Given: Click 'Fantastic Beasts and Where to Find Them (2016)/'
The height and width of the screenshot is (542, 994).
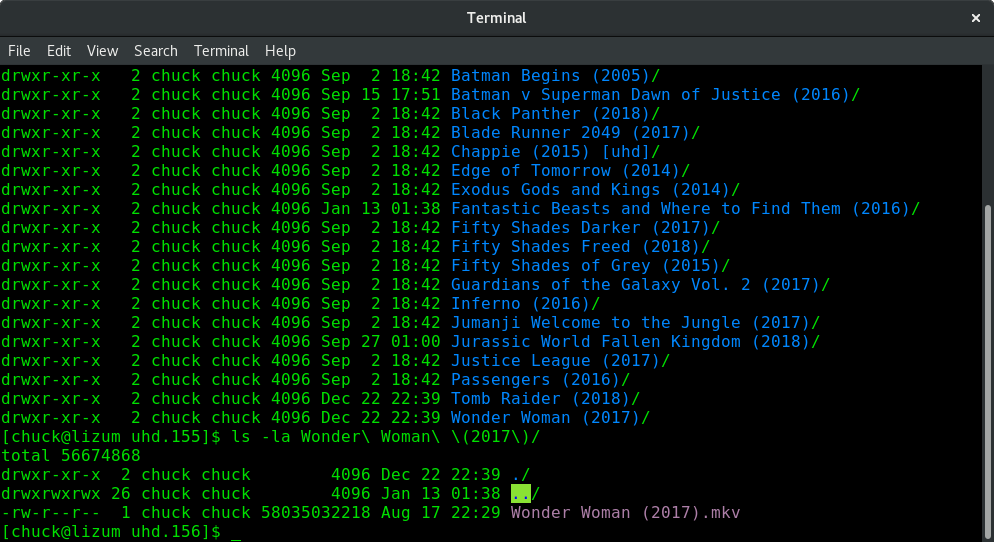Looking at the screenshot, I should coord(685,209).
